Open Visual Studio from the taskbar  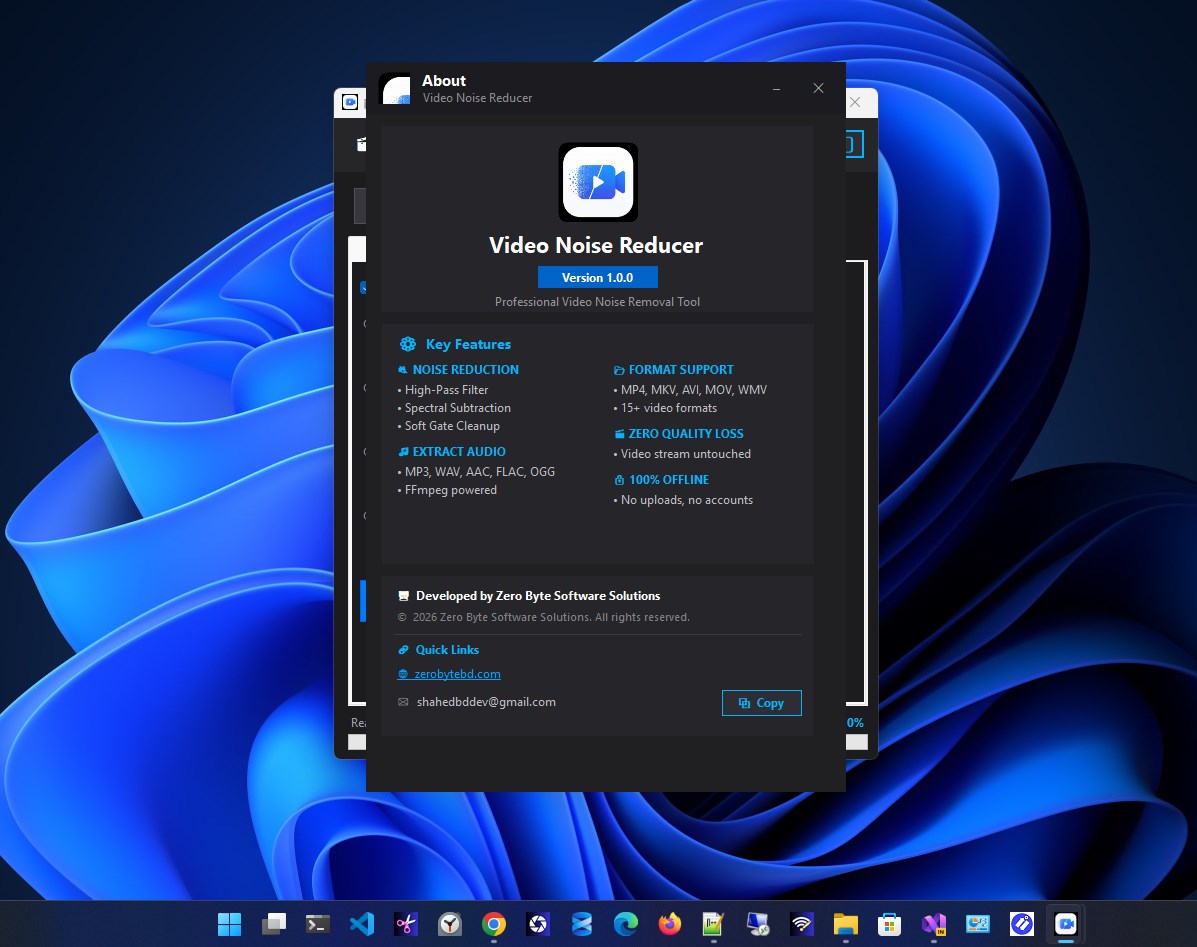934,924
